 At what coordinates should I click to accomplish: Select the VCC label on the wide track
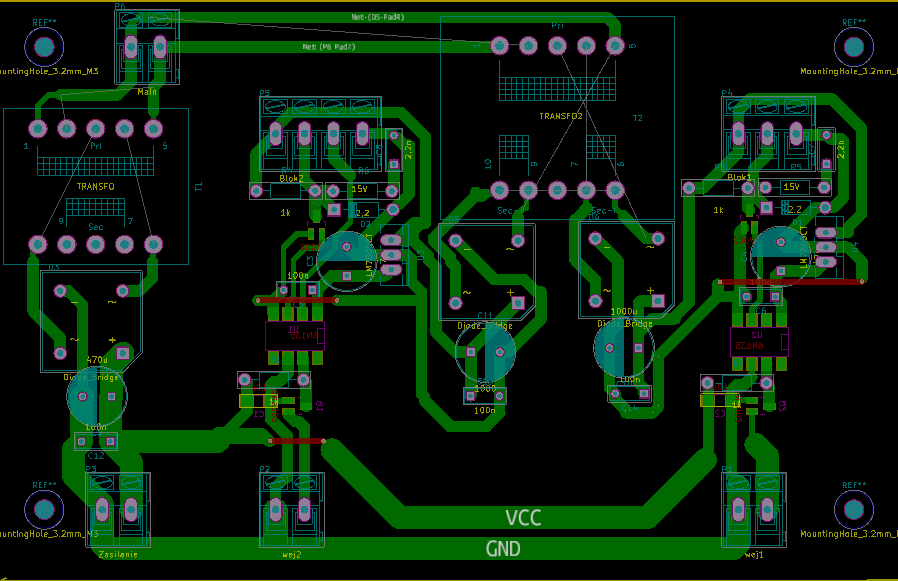point(523,518)
